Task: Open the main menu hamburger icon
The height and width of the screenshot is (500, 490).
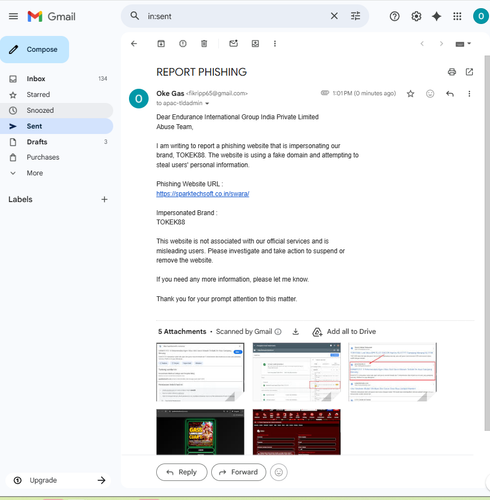Action: click(x=13, y=16)
